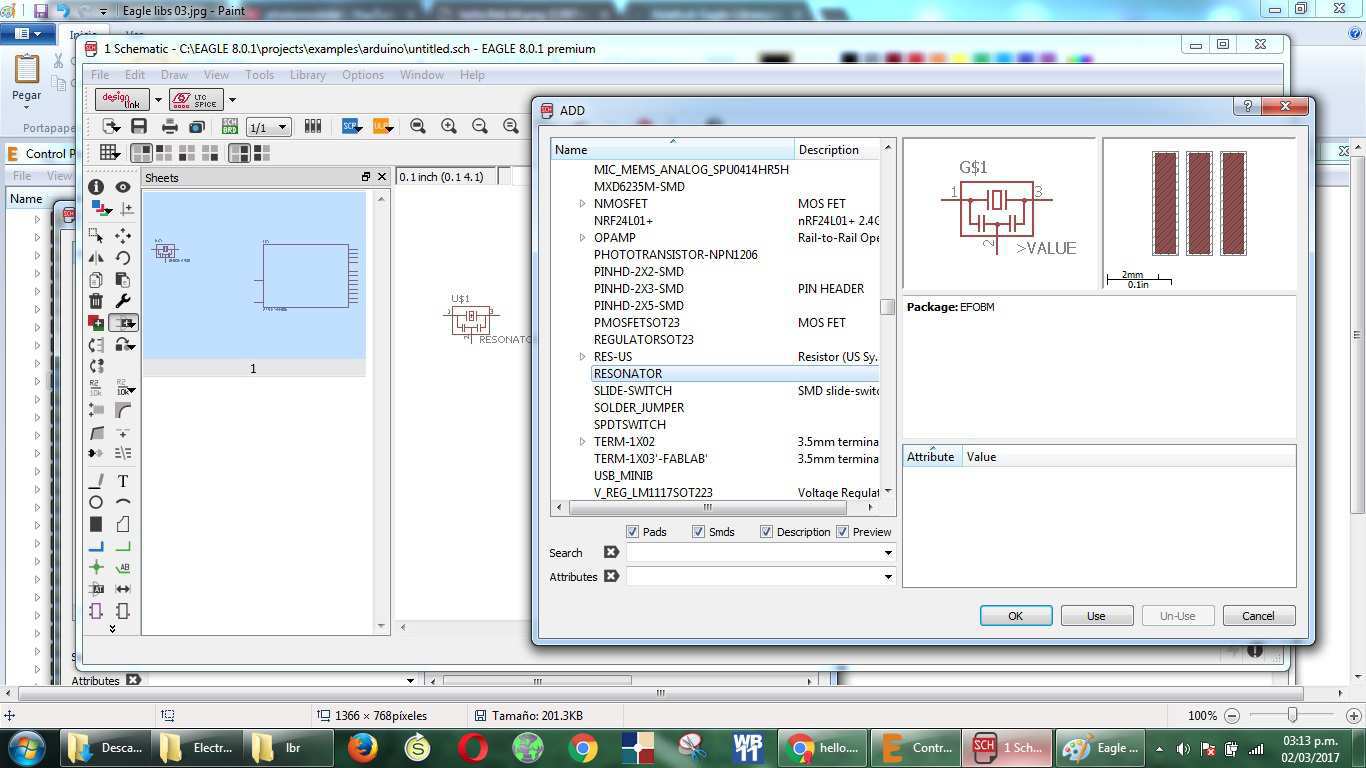Click the Zoom to fit magnifier
Screen dimensions: 1366x768
pos(418,126)
